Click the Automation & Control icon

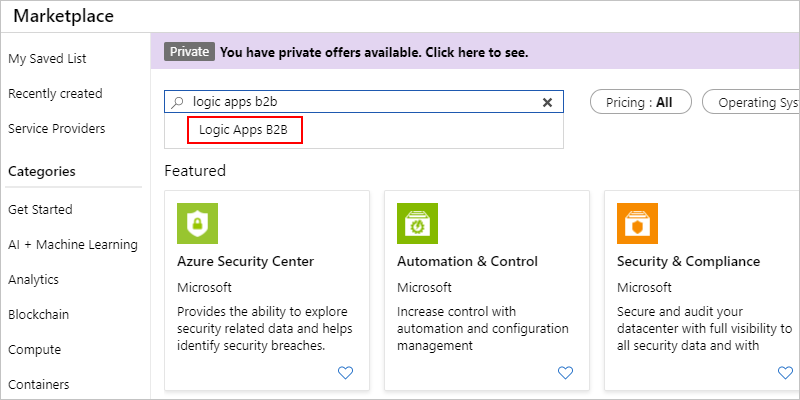[x=417, y=224]
